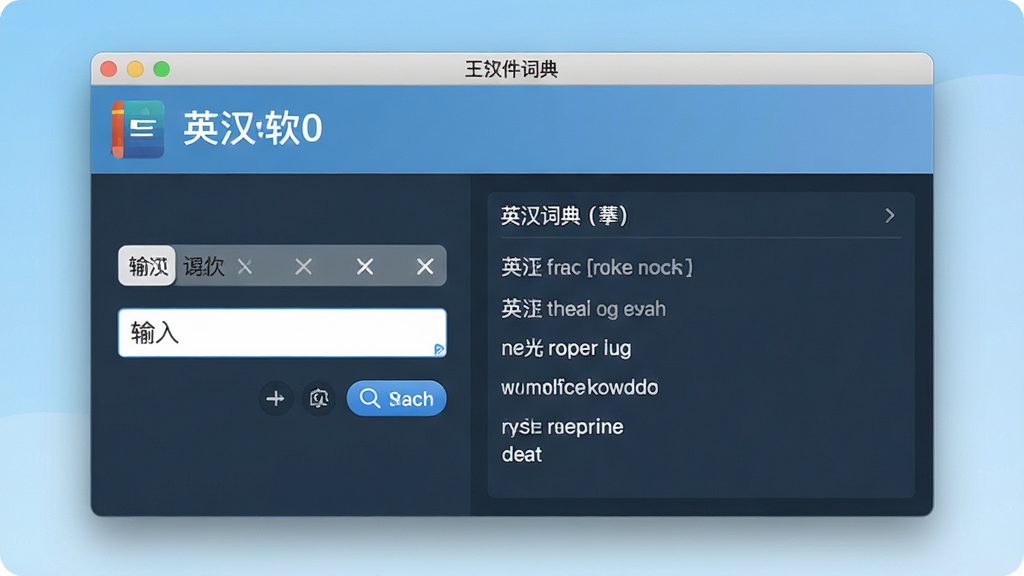Click the dictionary book app logo
1024x576 pixels.
pos(137,129)
